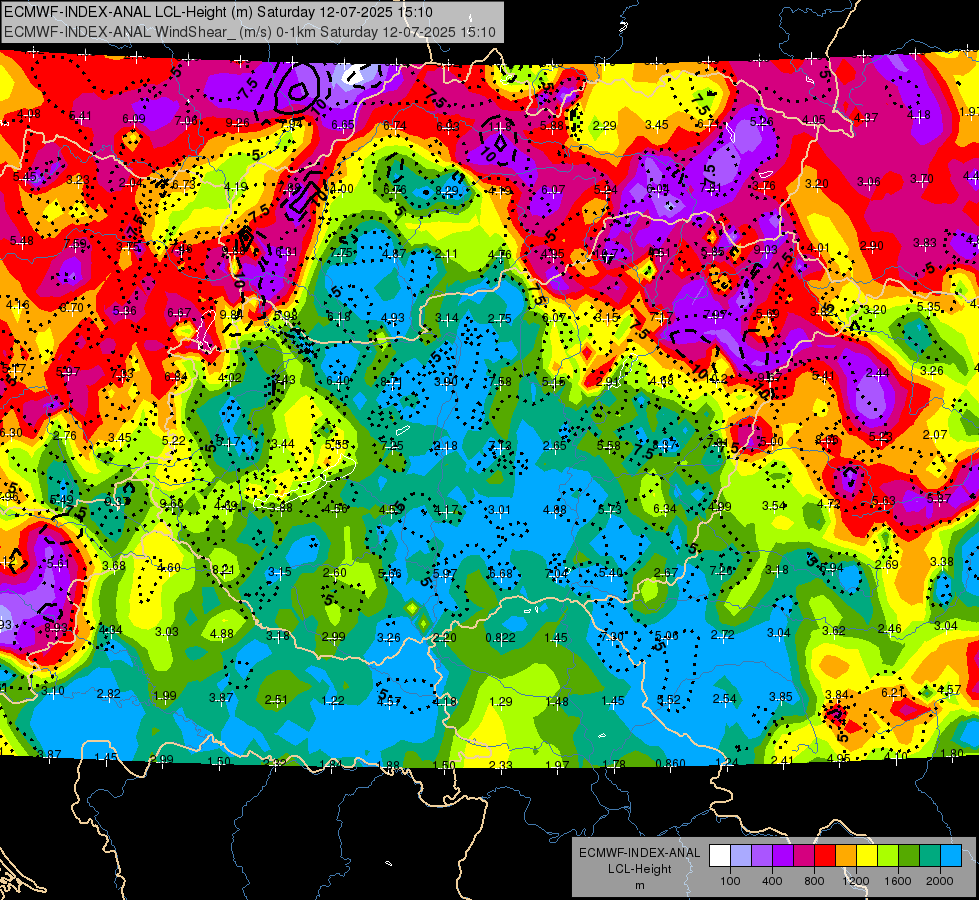Click the orange legend swatch
The image size is (979, 900).
pyautogui.click(x=846, y=856)
